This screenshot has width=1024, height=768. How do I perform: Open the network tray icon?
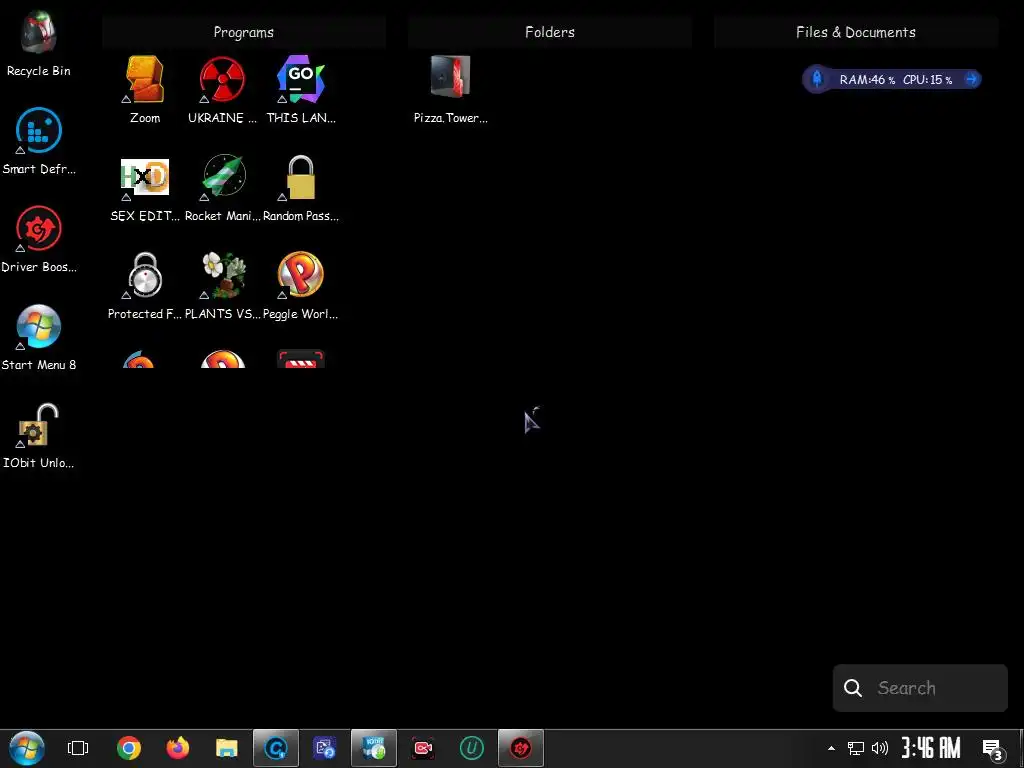tap(856, 748)
